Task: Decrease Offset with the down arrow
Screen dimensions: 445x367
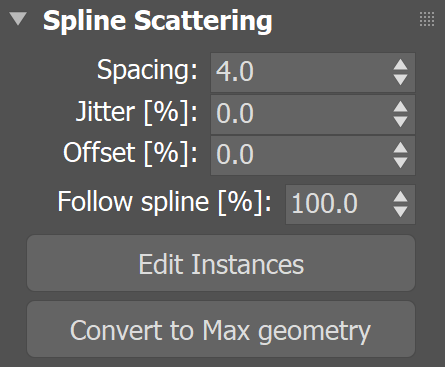Action: (x=400, y=162)
